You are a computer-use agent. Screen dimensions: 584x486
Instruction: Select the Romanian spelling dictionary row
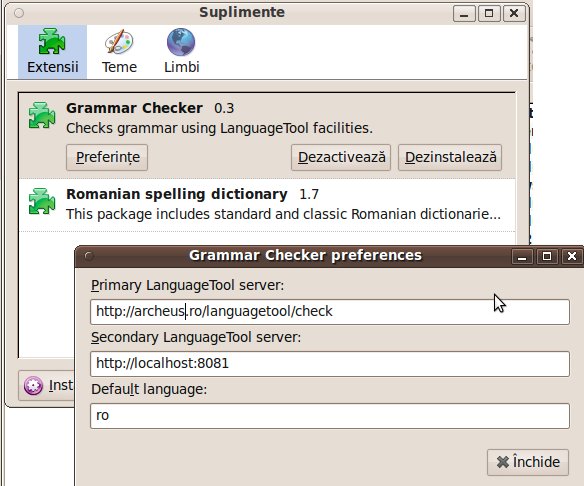point(267,205)
